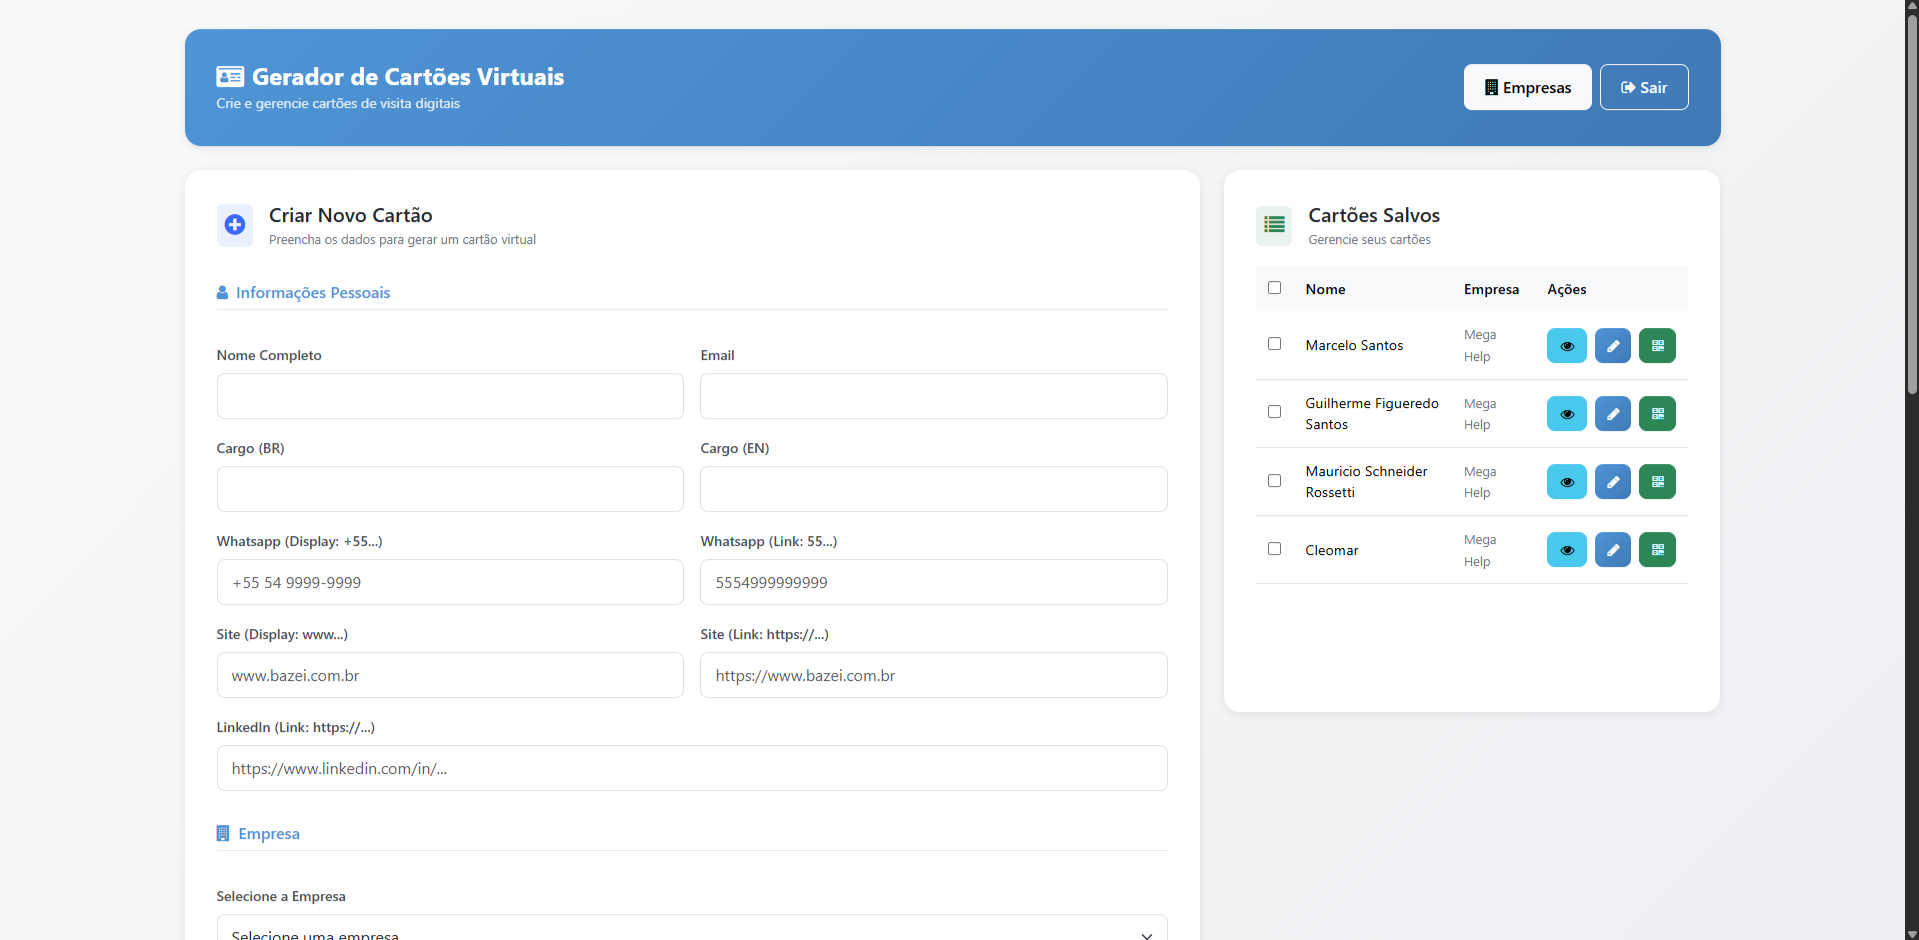This screenshot has height=940, width=1919.
Task: Click the Empresas button in header
Action: coord(1527,88)
